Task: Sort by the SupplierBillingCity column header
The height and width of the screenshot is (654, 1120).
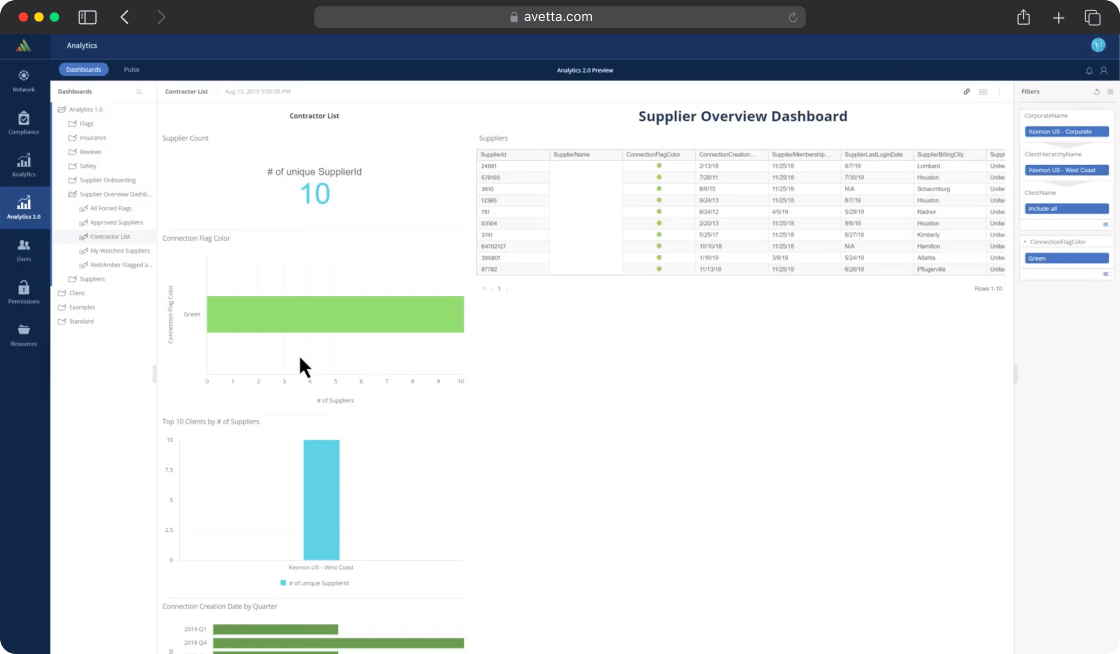Action: pyautogui.click(x=949, y=154)
